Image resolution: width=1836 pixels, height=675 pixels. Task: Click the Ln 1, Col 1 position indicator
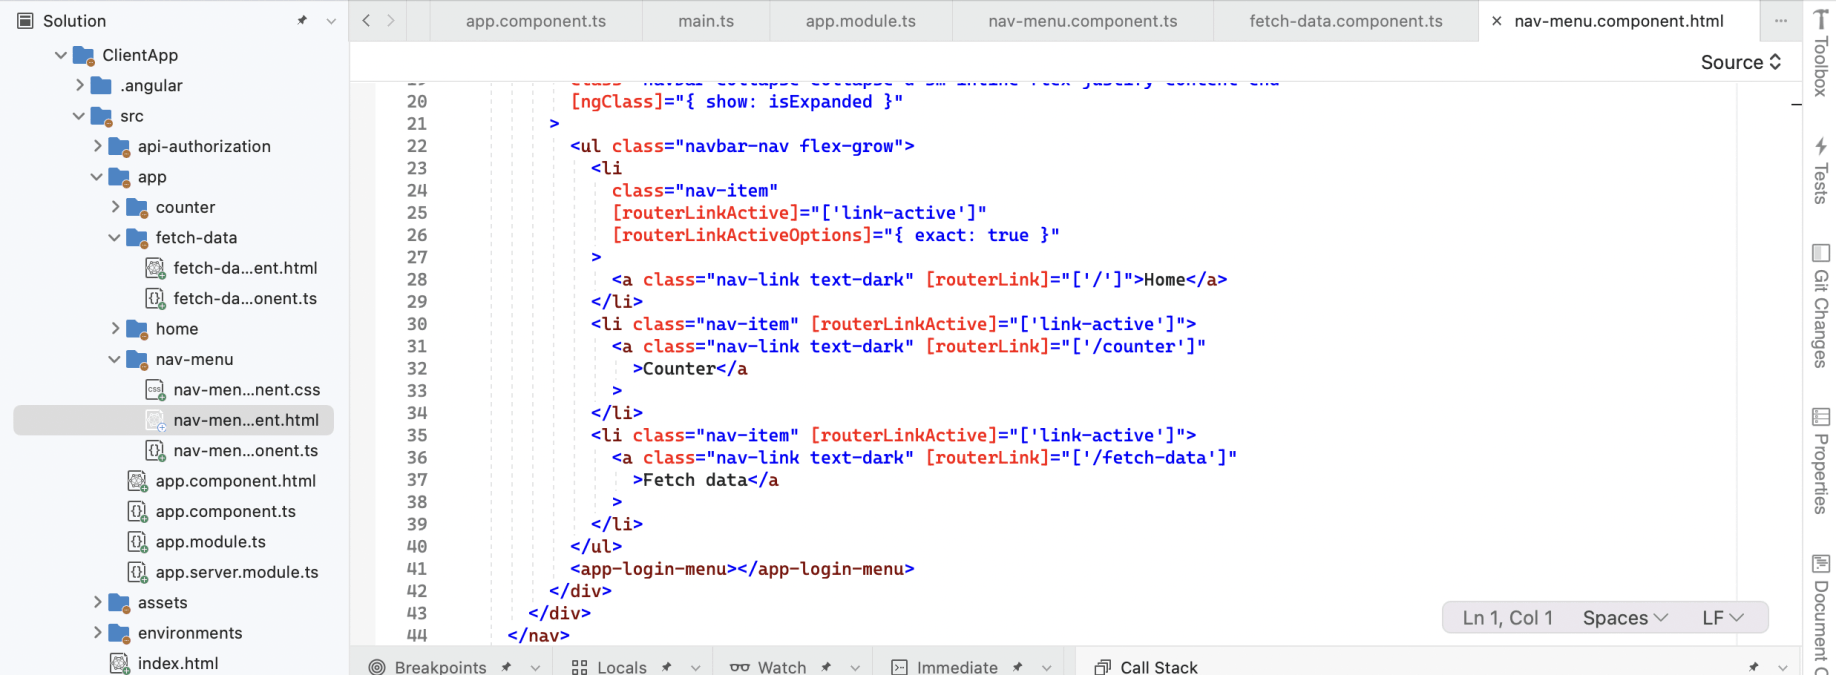tap(1507, 618)
